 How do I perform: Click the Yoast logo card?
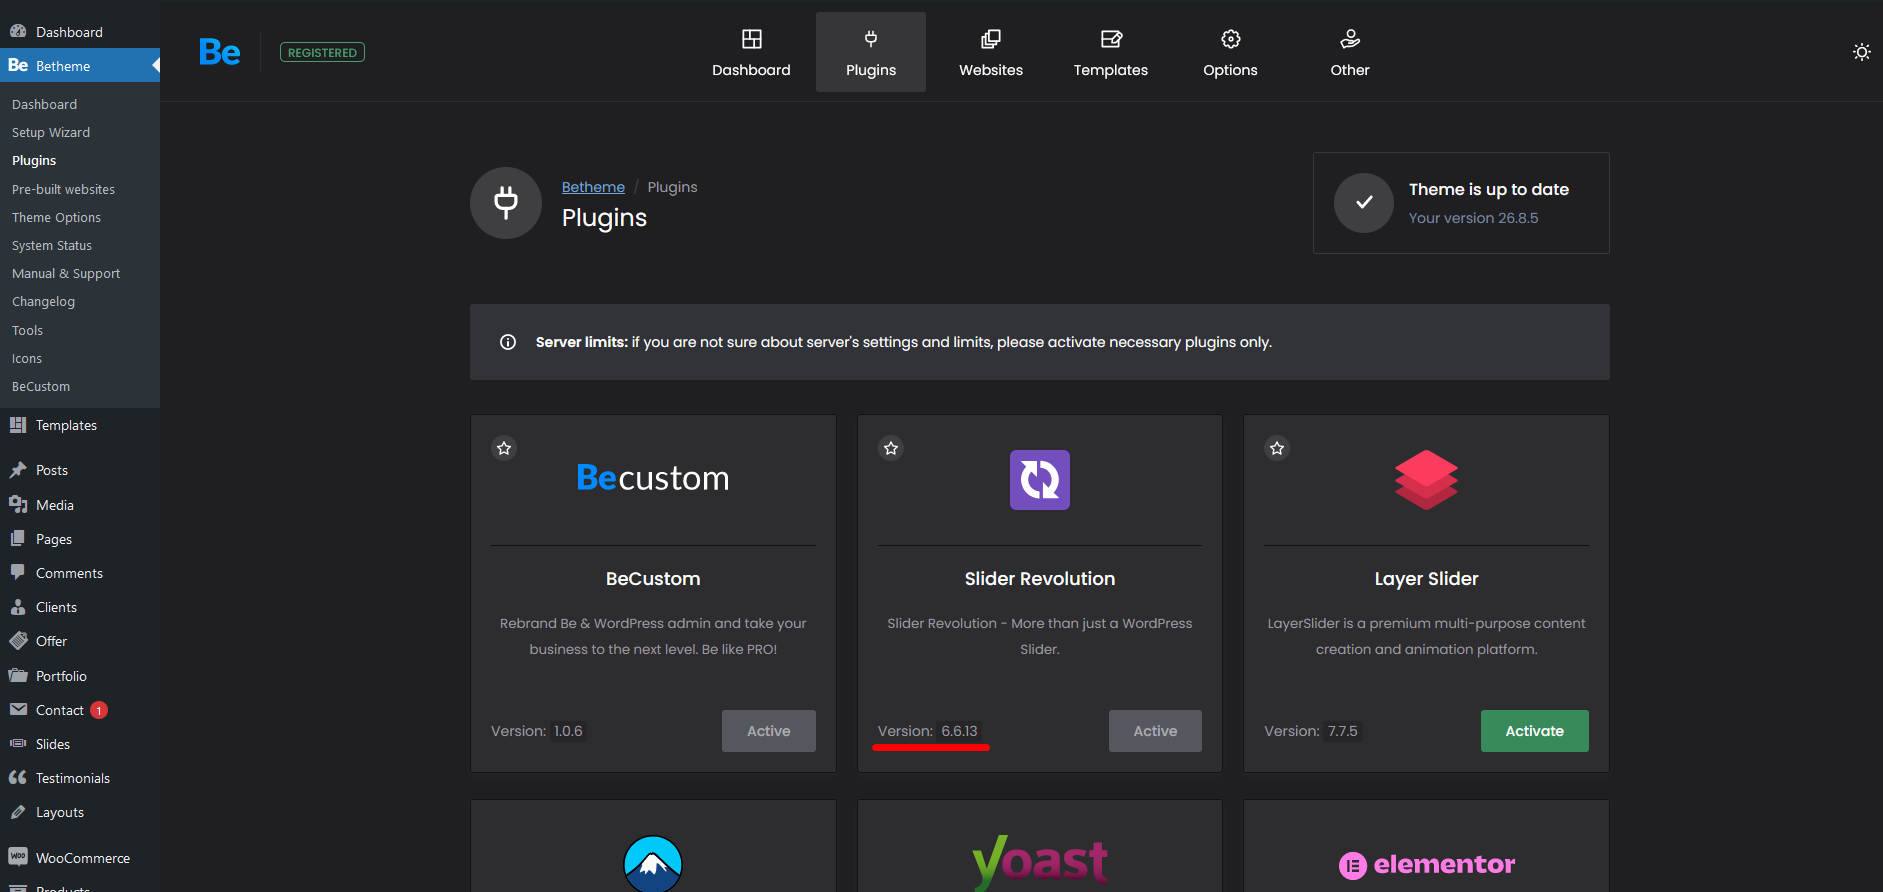1040,862
